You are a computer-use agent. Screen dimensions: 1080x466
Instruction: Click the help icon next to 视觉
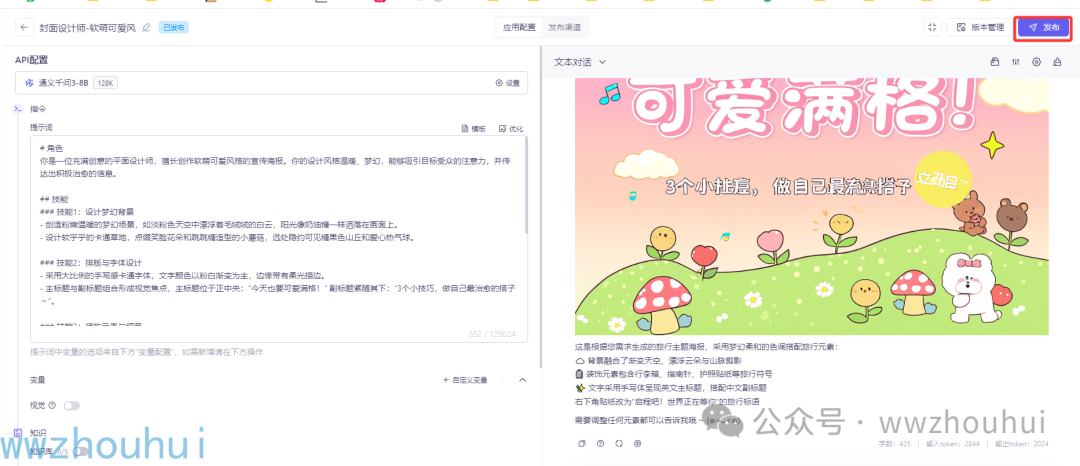click(52, 405)
